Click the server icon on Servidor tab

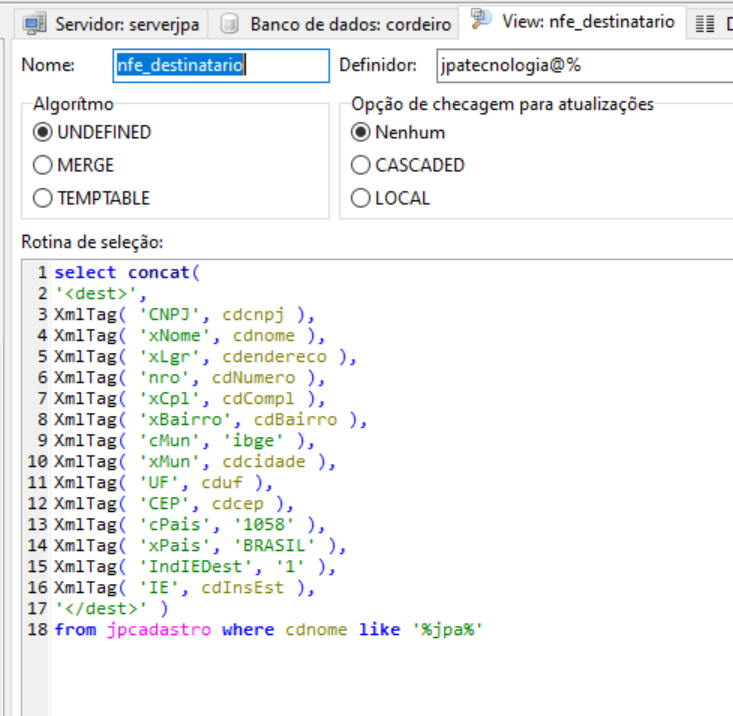35,23
